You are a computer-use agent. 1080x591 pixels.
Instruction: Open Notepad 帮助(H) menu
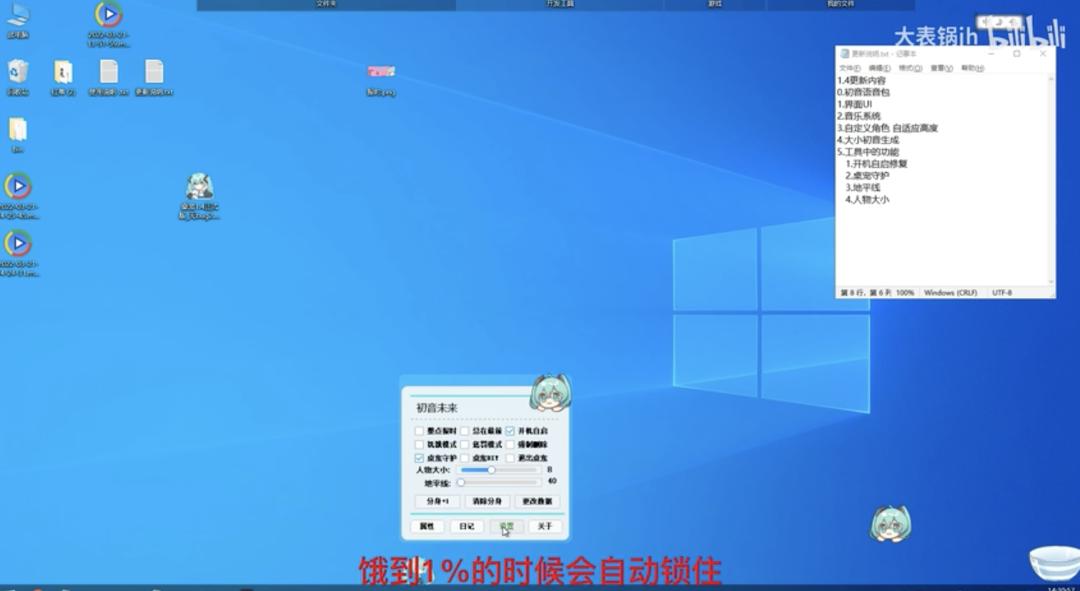(972, 68)
